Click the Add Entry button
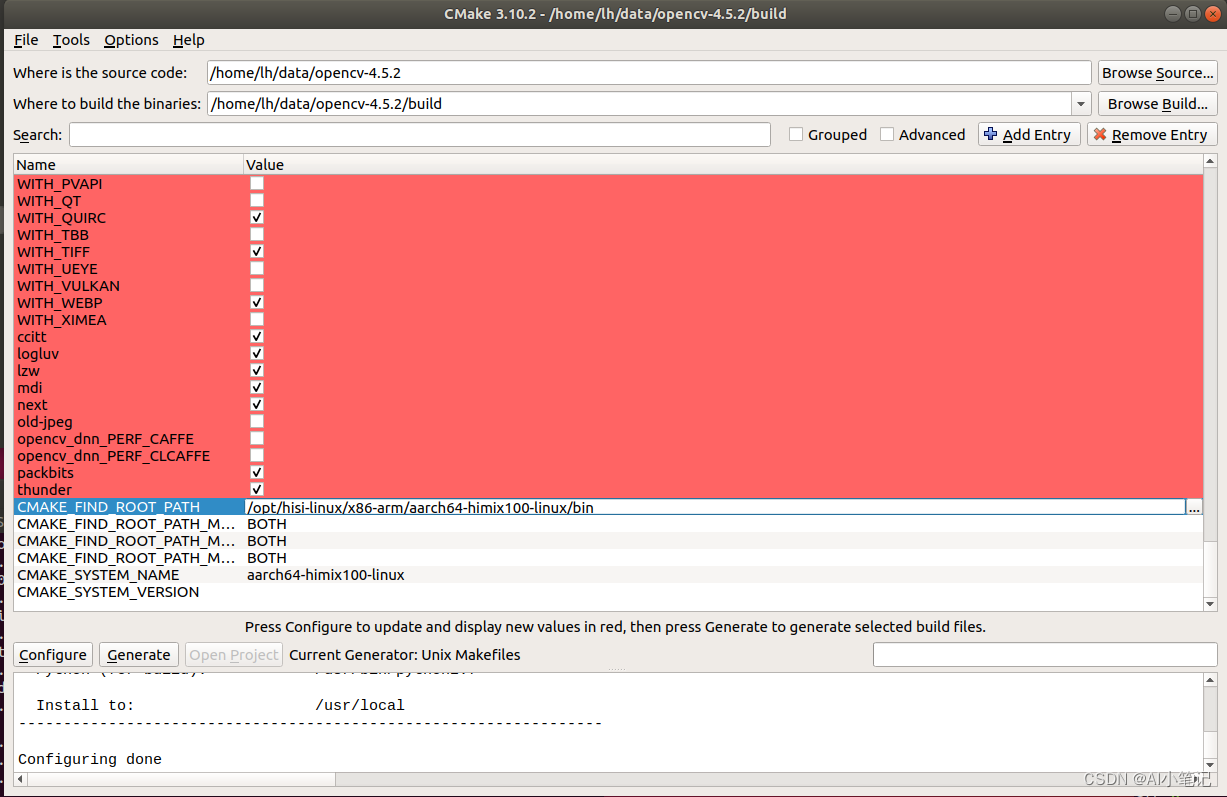 click(x=1027, y=135)
